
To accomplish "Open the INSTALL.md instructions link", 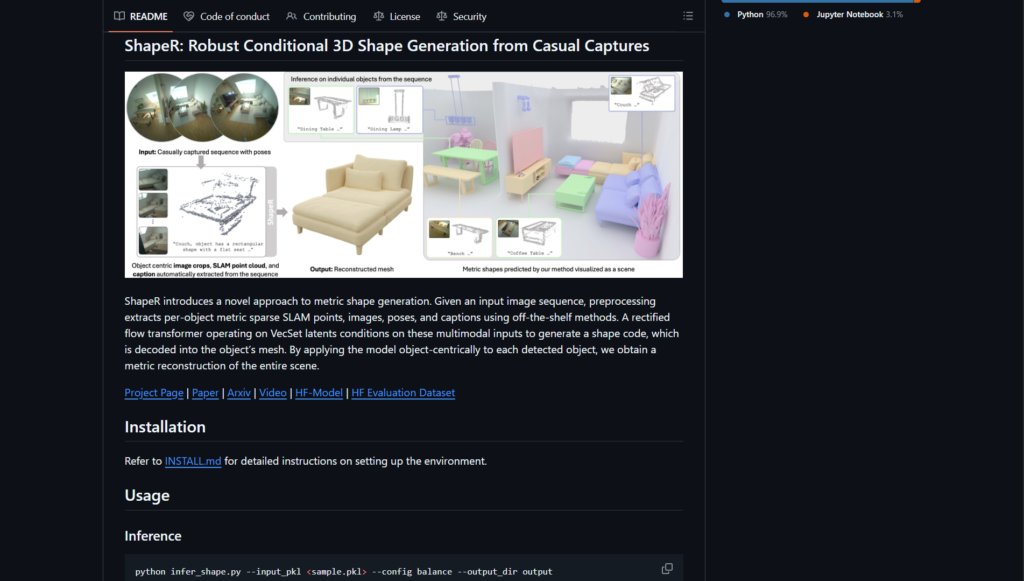I will 193,461.
